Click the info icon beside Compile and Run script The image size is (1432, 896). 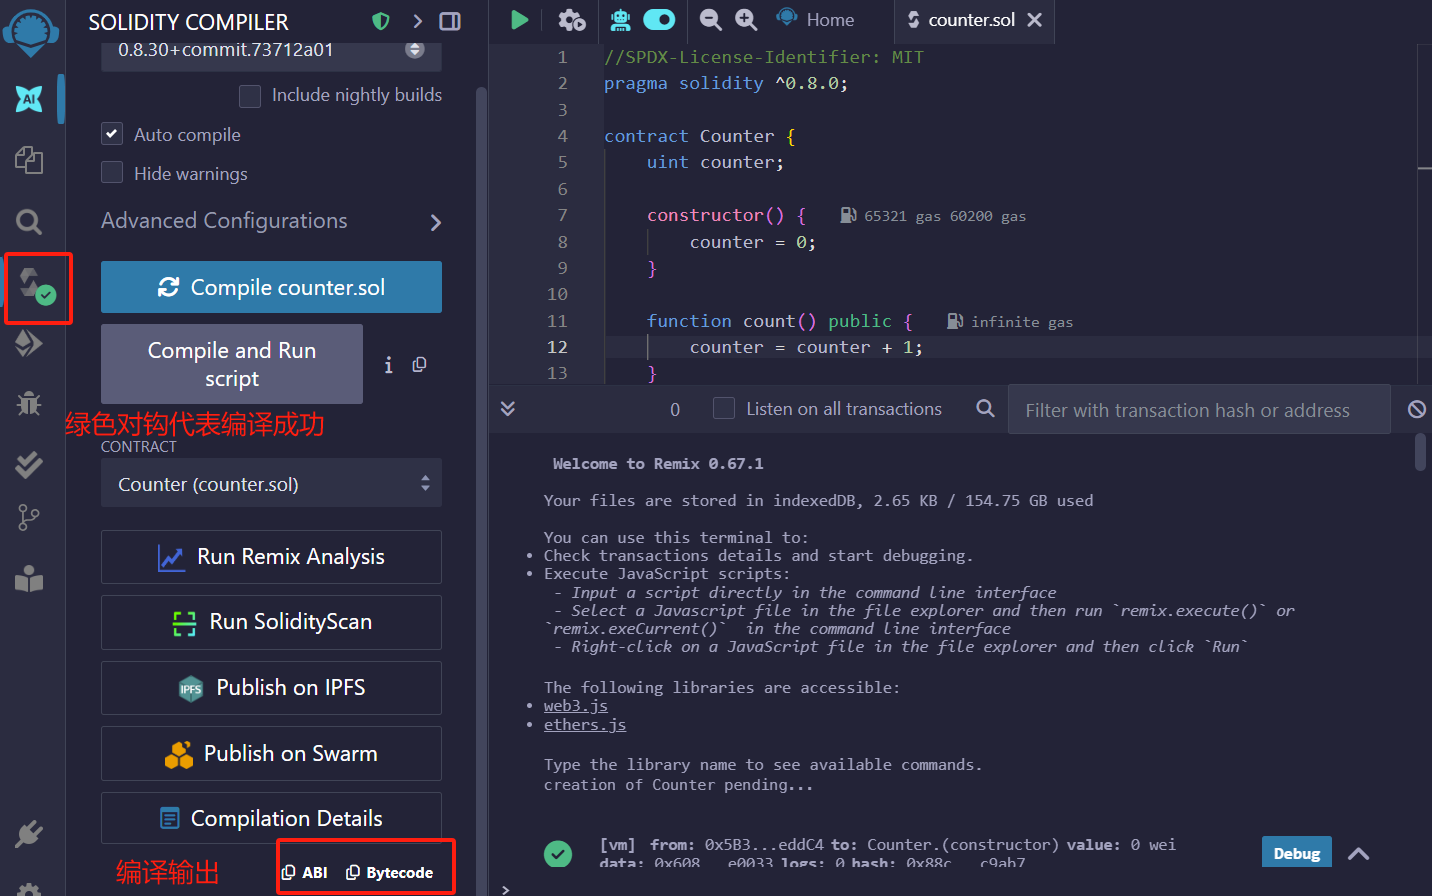388,365
